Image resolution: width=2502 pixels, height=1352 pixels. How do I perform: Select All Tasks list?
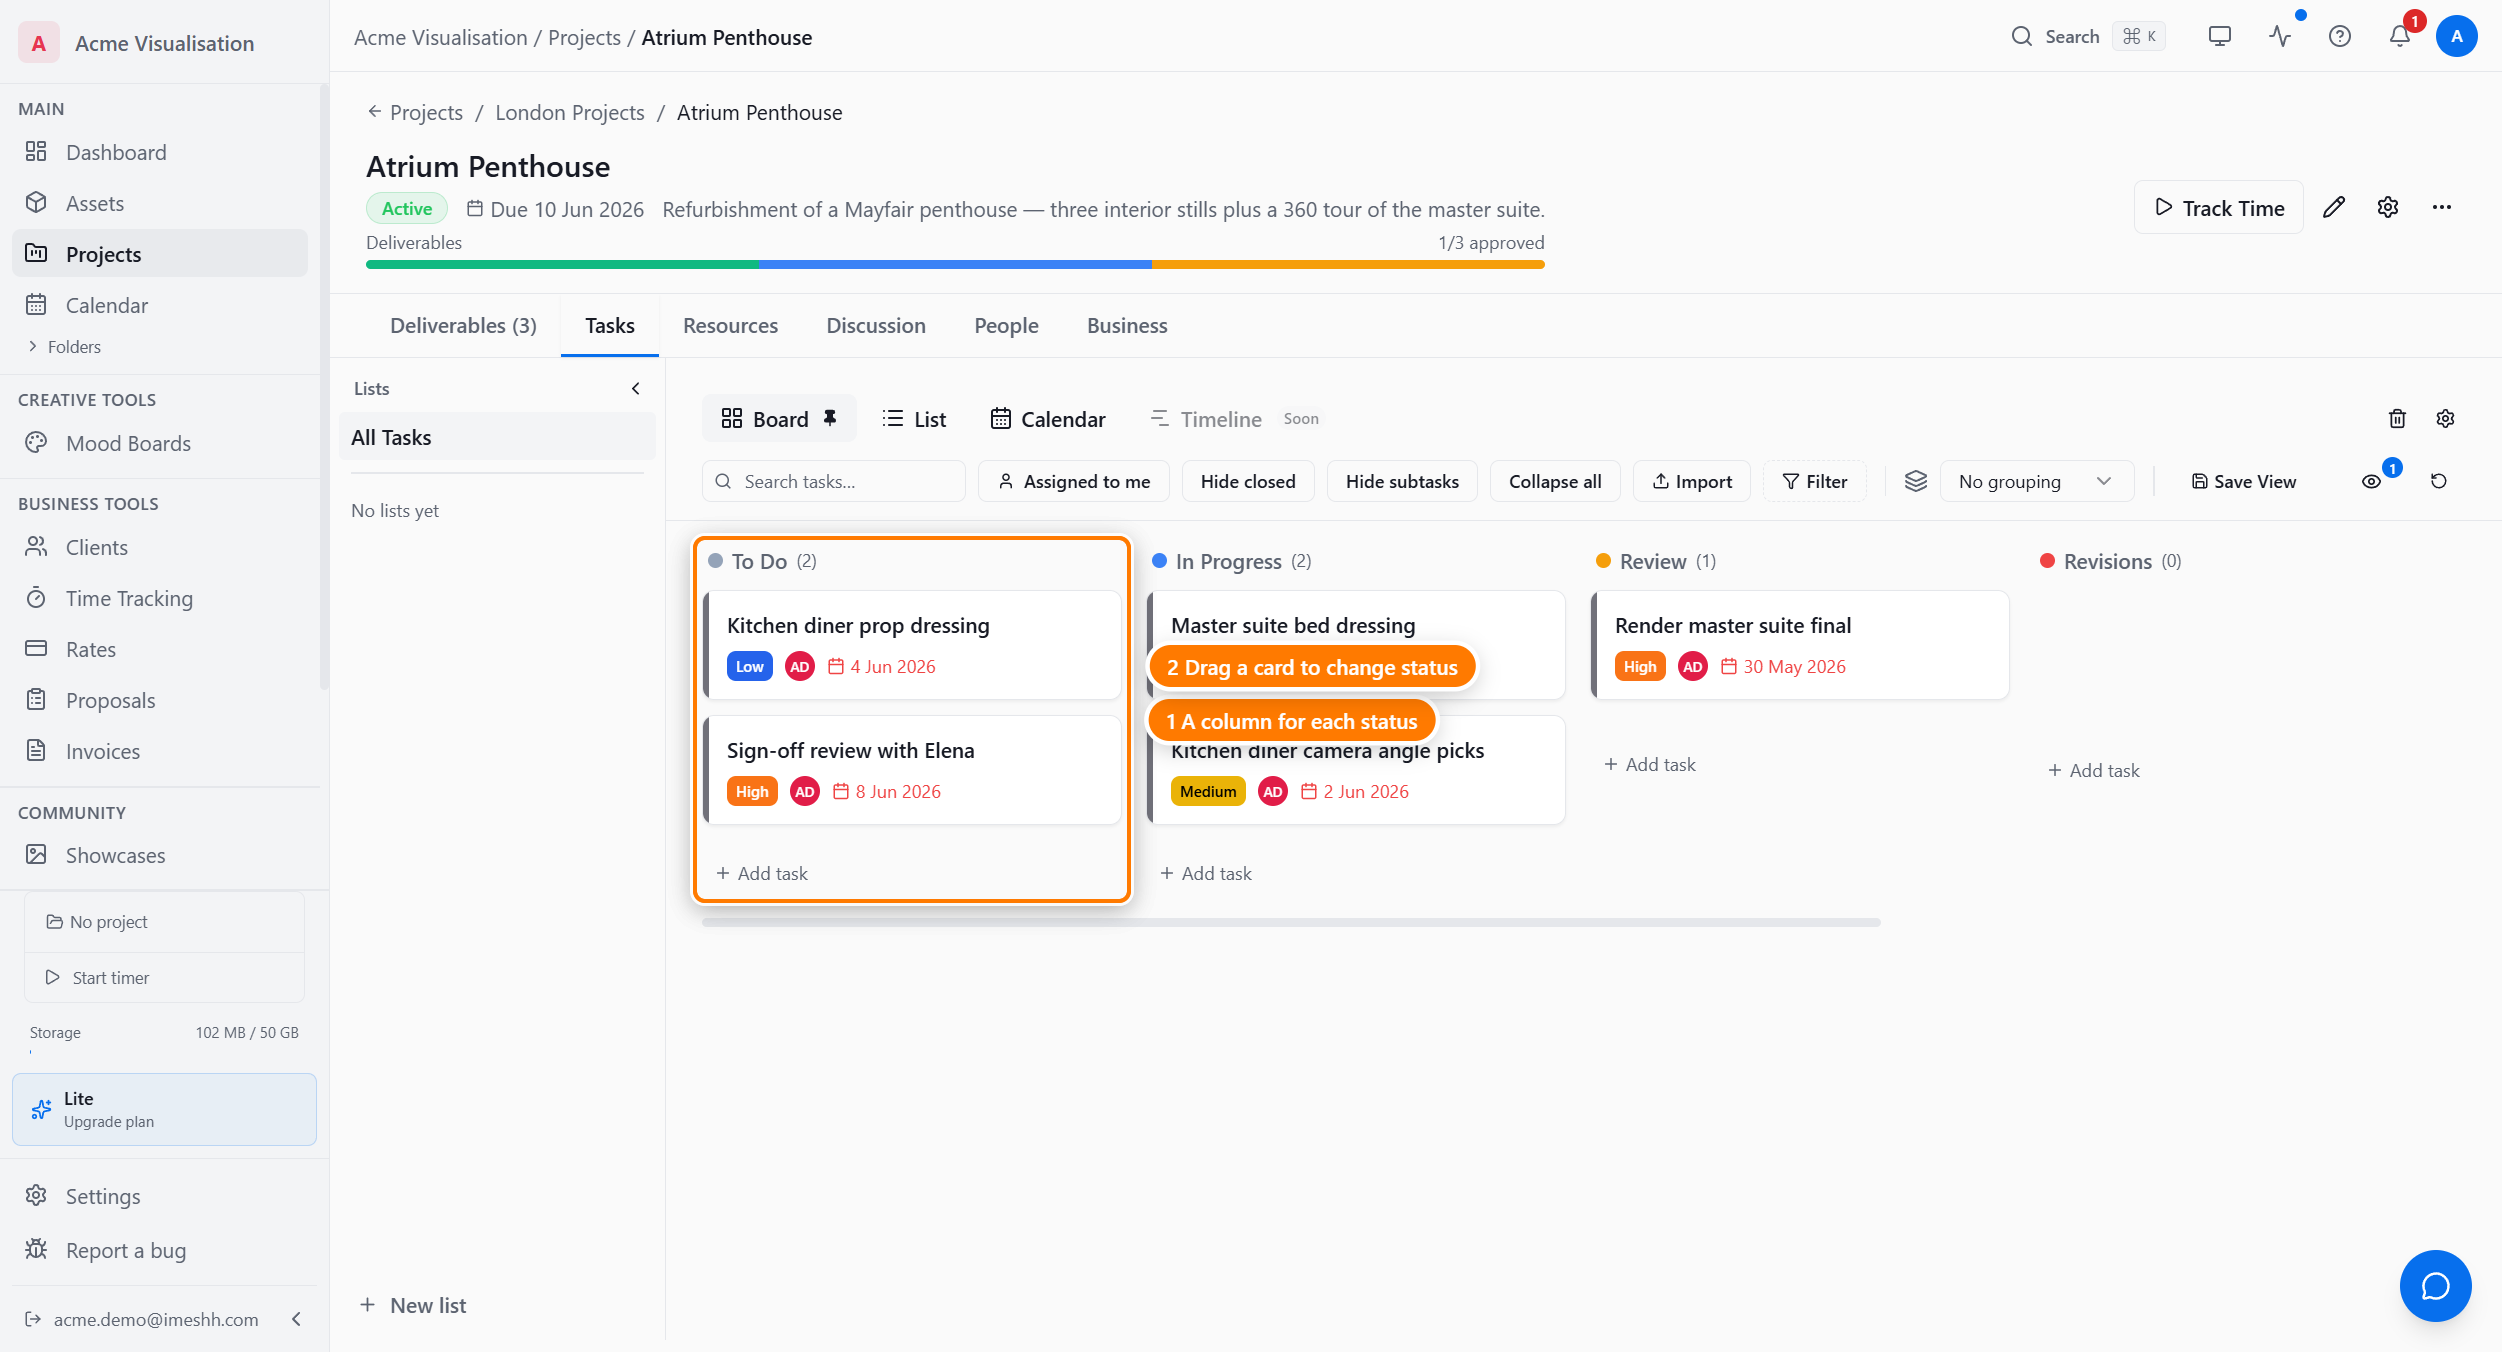(x=497, y=437)
